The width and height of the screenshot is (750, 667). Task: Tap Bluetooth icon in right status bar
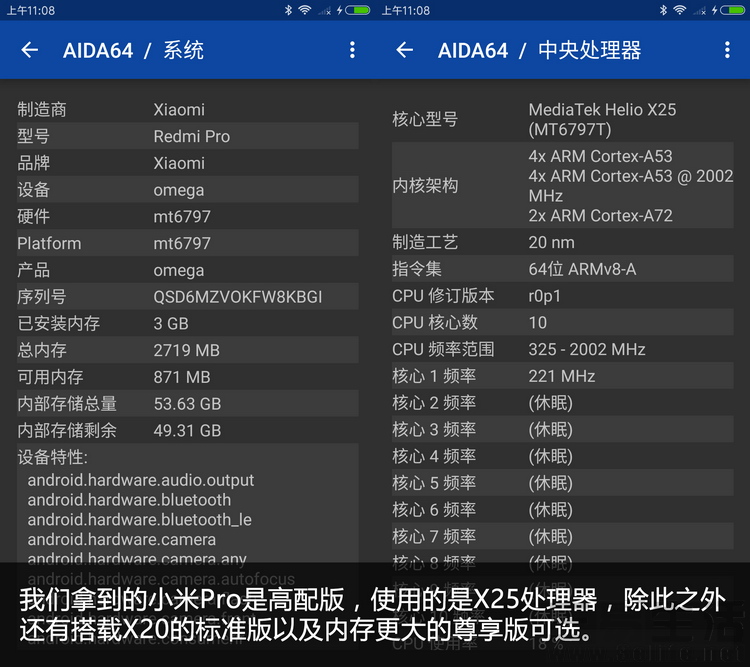click(x=663, y=10)
